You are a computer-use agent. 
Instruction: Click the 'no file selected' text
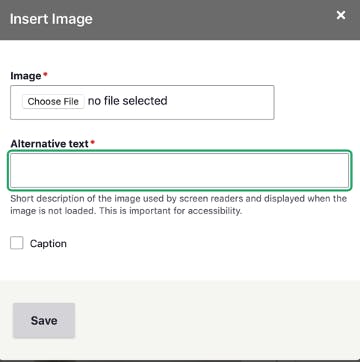[x=127, y=101]
